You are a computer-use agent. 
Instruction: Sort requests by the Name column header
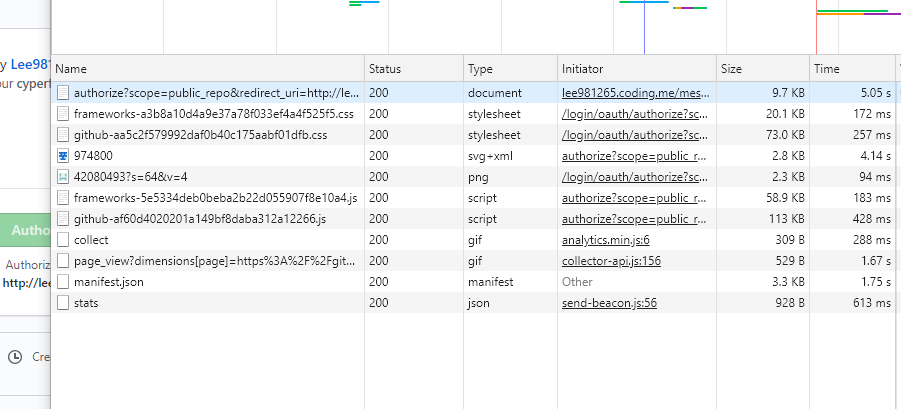(70, 69)
